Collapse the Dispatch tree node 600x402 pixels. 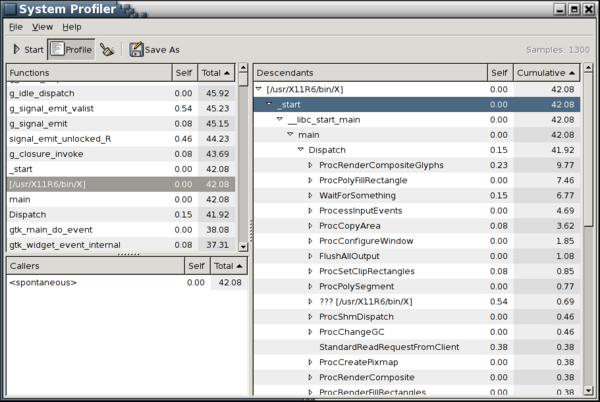point(300,149)
